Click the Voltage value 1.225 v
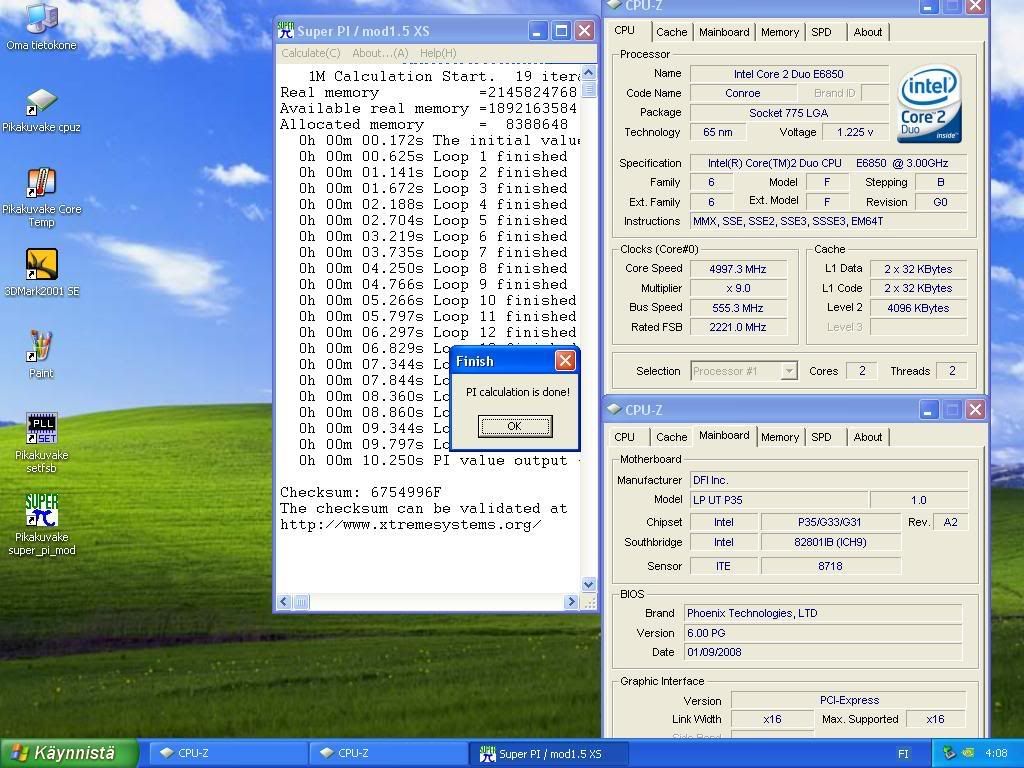 click(855, 132)
